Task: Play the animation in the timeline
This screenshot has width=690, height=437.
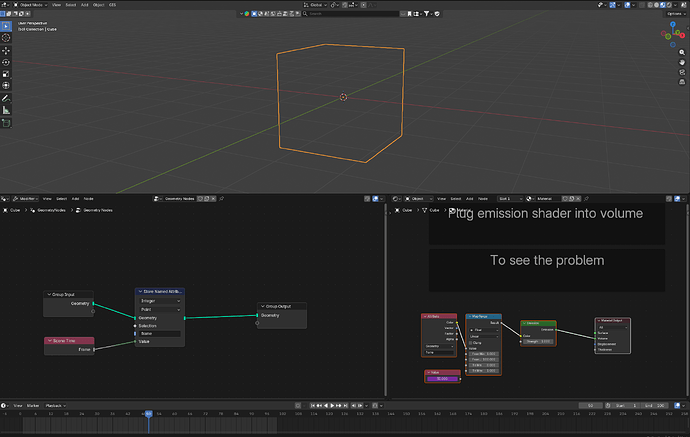Action: (332, 405)
